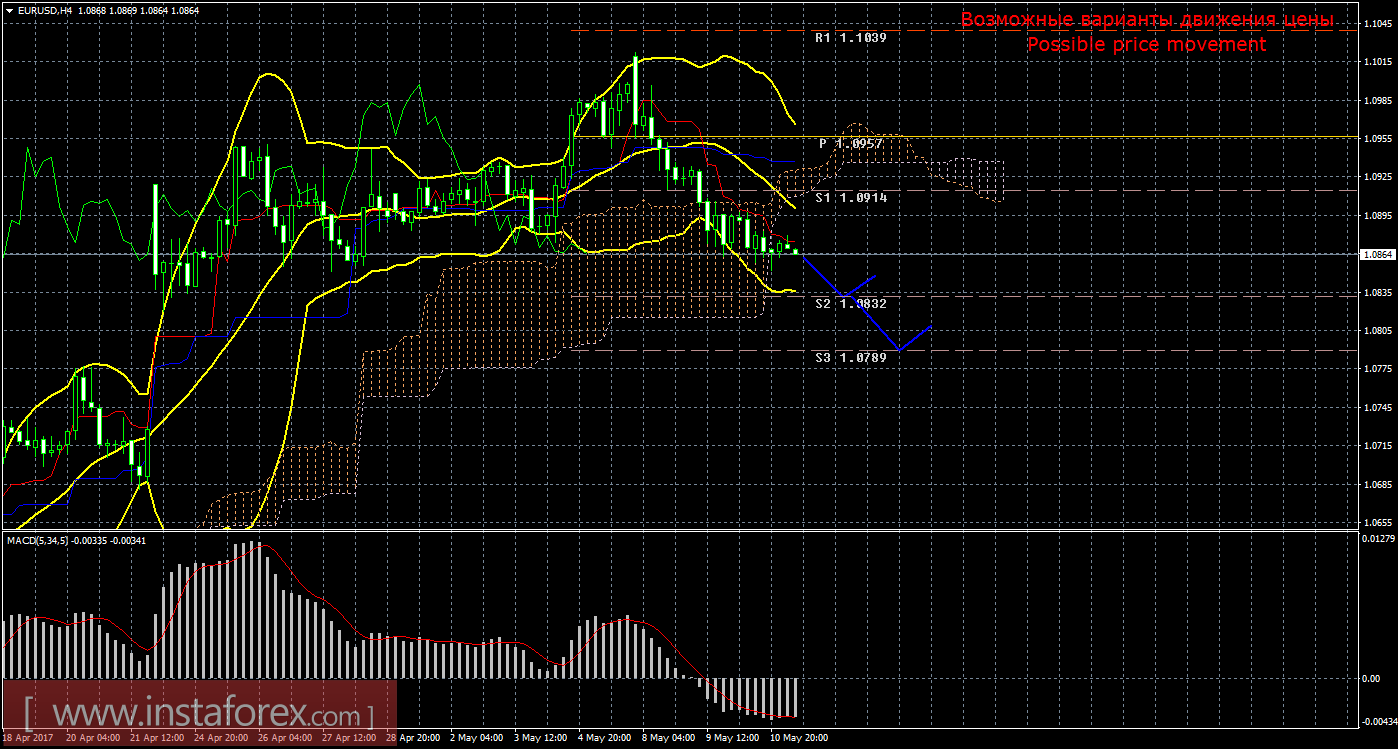
Task: Select the P 1.0957 pivot label
Action: point(851,144)
